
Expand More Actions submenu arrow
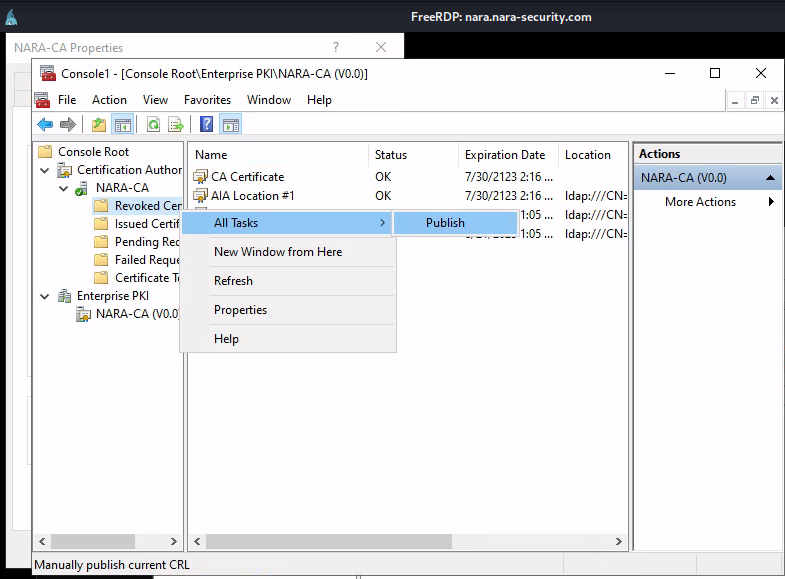(x=771, y=202)
